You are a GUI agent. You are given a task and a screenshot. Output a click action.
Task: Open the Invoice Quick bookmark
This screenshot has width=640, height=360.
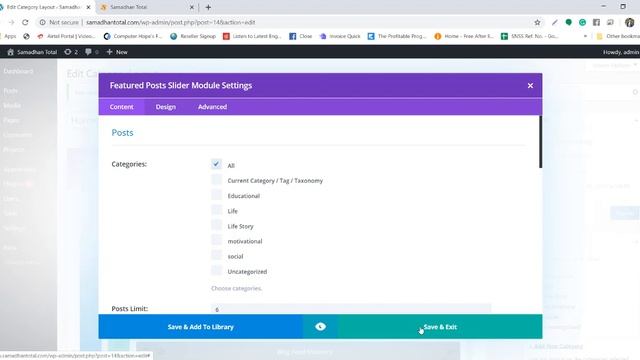click(x=340, y=36)
